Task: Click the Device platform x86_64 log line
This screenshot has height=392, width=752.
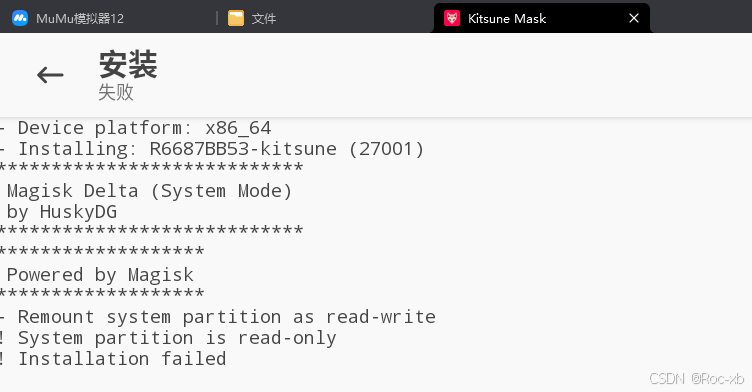Action: tap(136, 128)
